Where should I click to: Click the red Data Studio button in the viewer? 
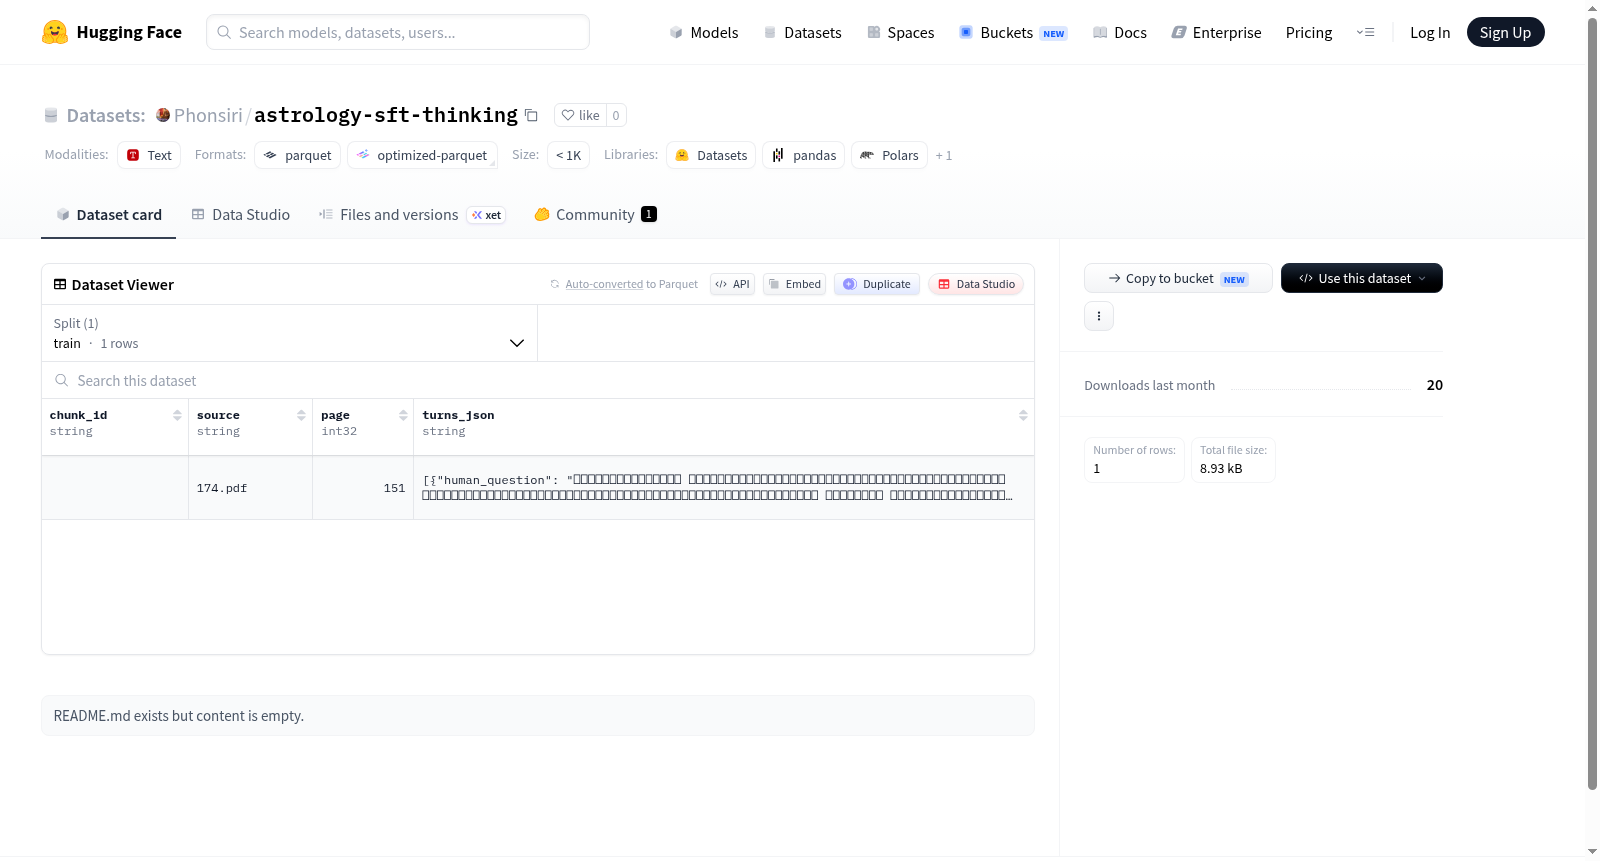[976, 284]
